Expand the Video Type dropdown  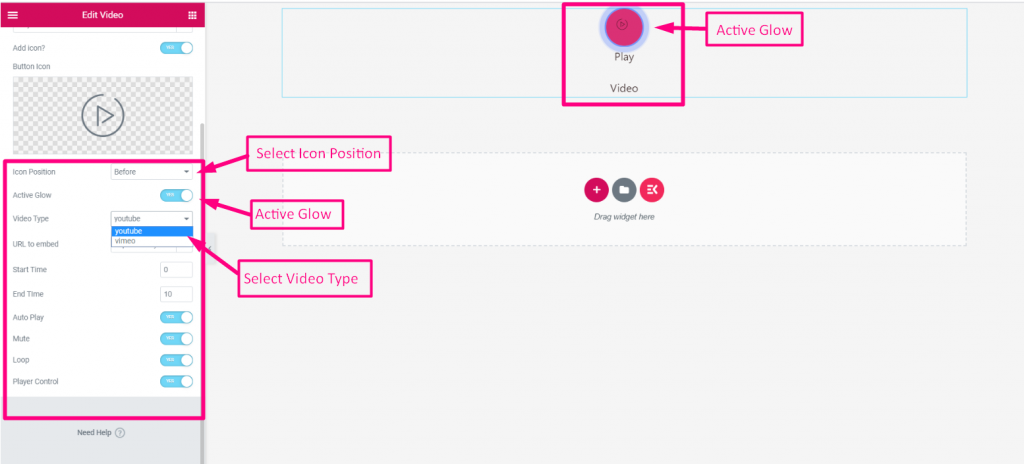point(151,218)
